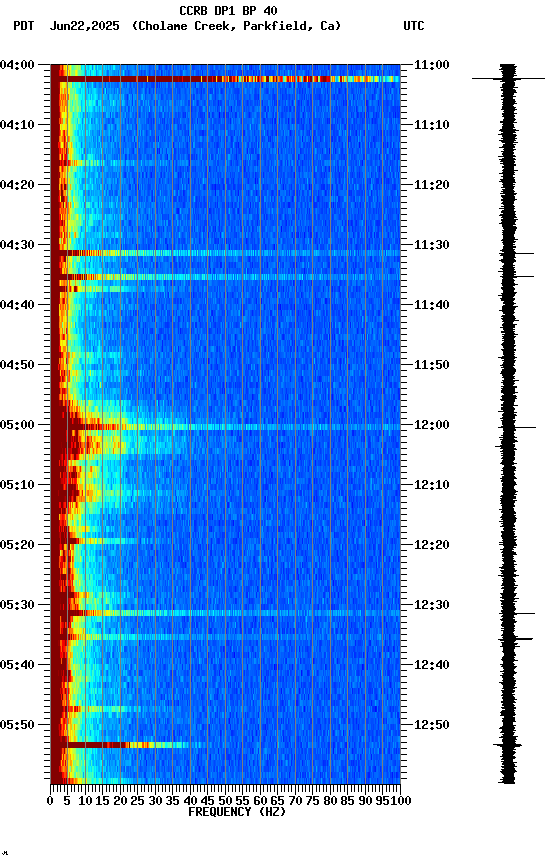Click the 60 Hz frequency axis label
The width and height of the screenshot is (552, 864).
260,801
